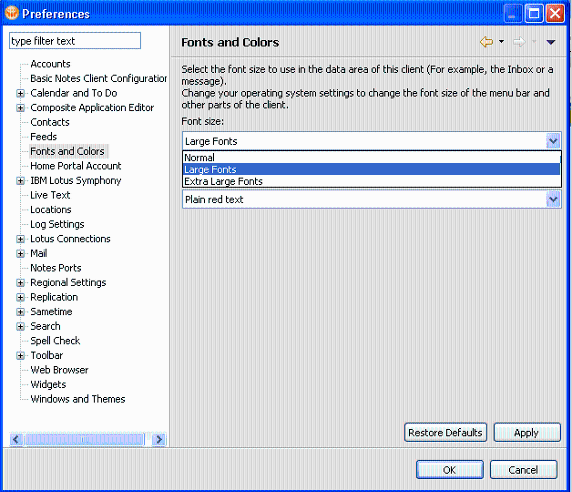Screen dimensions: 572x492
Task: Click the Restore Defaults button
Action: pyautogui.click(x=445, y=433)
